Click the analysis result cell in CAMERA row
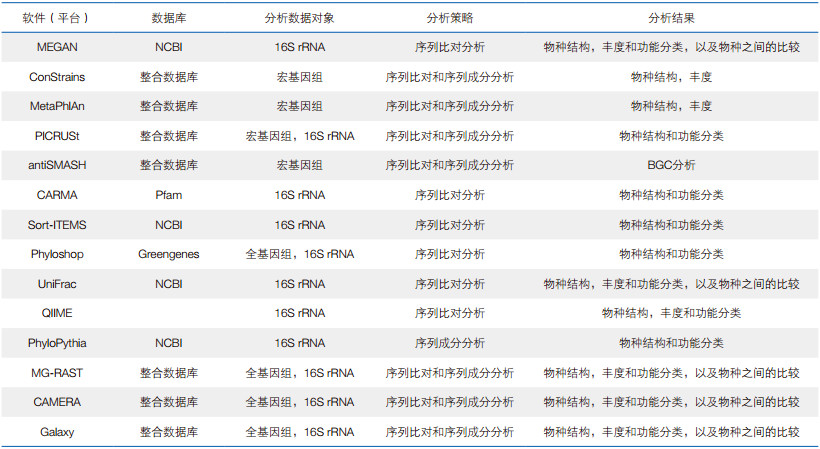The image size is (820, 449). coord(671,402)
